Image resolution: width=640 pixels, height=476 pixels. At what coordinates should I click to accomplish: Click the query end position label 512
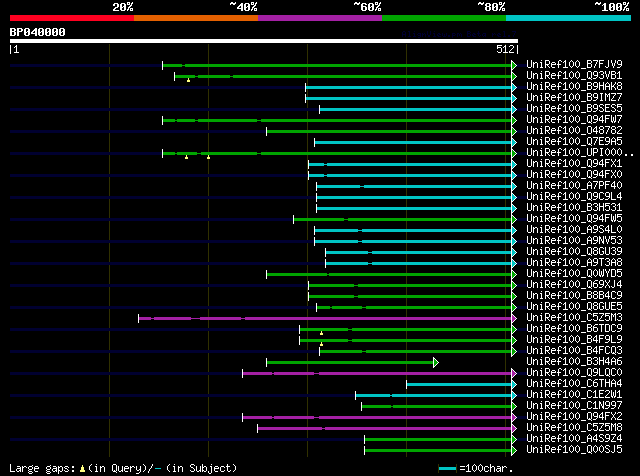(505, 49)
